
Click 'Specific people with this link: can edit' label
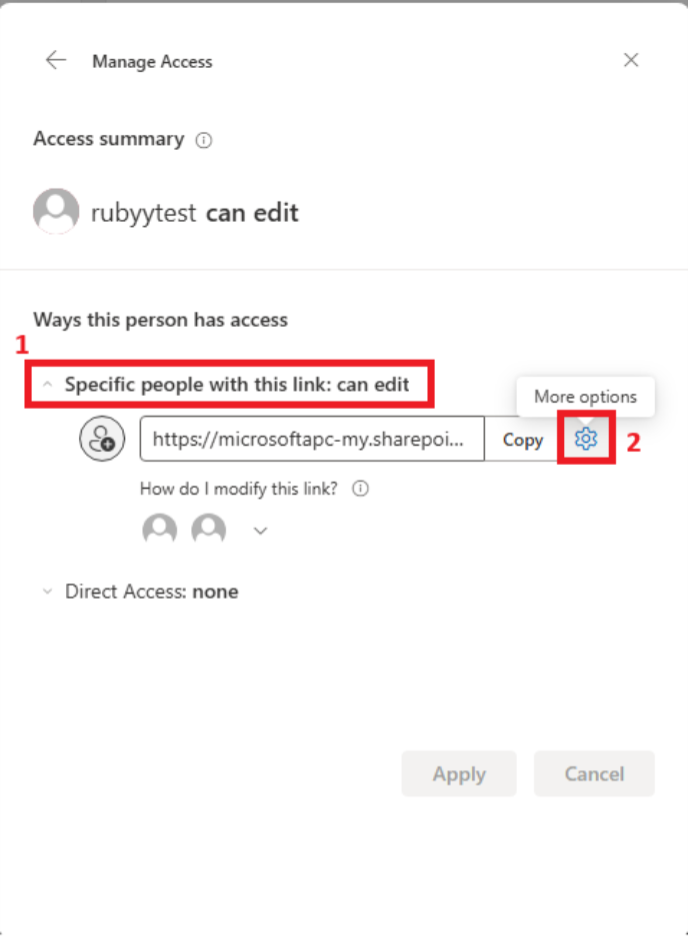[x=237, y=384]
